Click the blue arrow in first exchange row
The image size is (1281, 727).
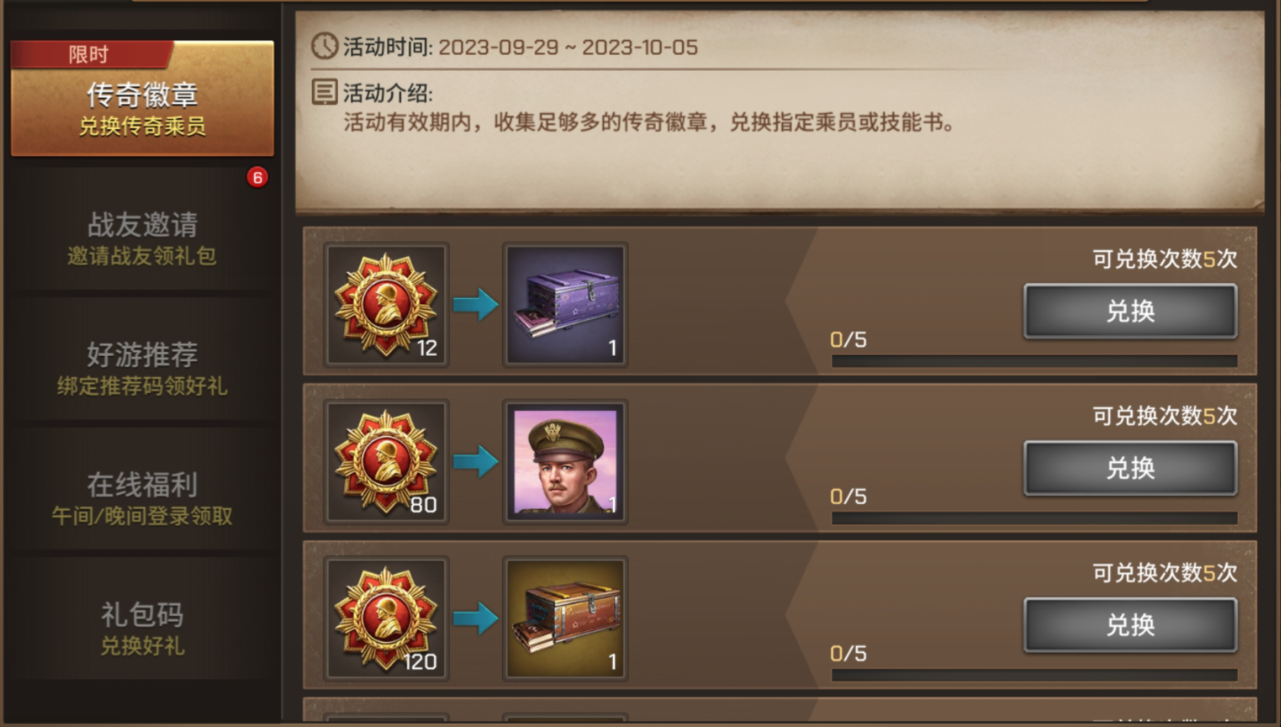click(x=475, y=305)
